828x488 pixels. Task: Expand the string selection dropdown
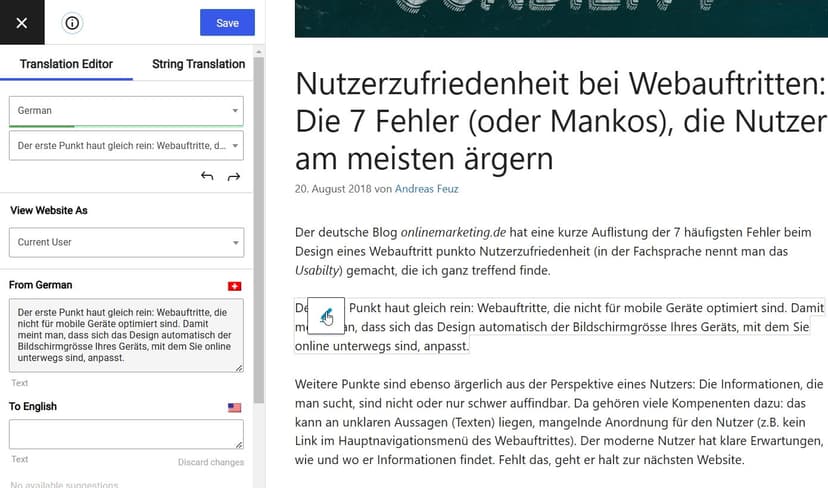[126, 146]
